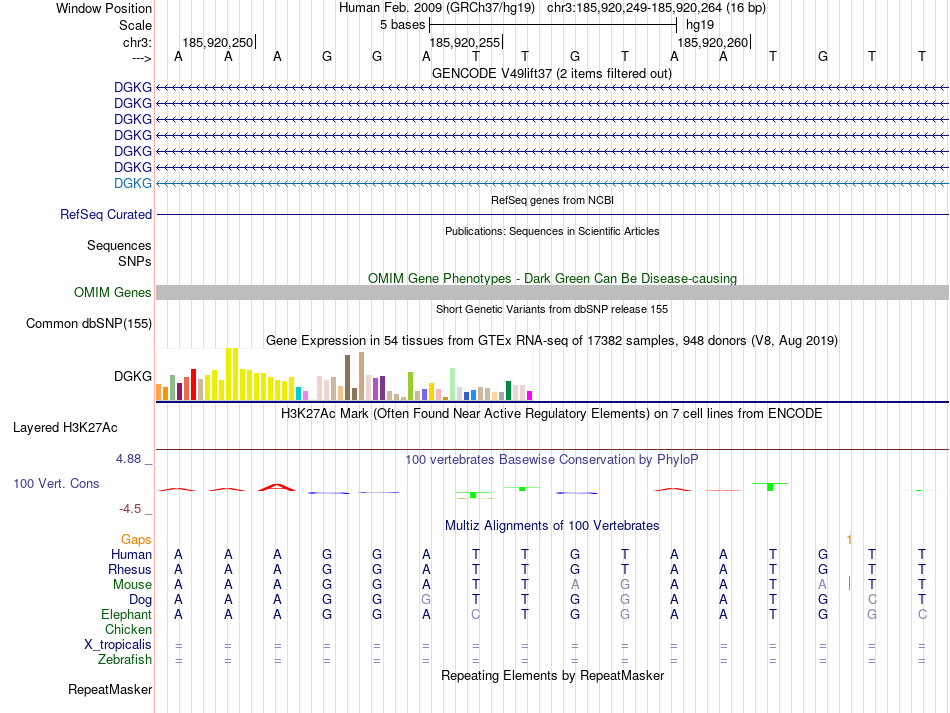
Task: Select the Elephant alignment row label
Action: [127, 614]
